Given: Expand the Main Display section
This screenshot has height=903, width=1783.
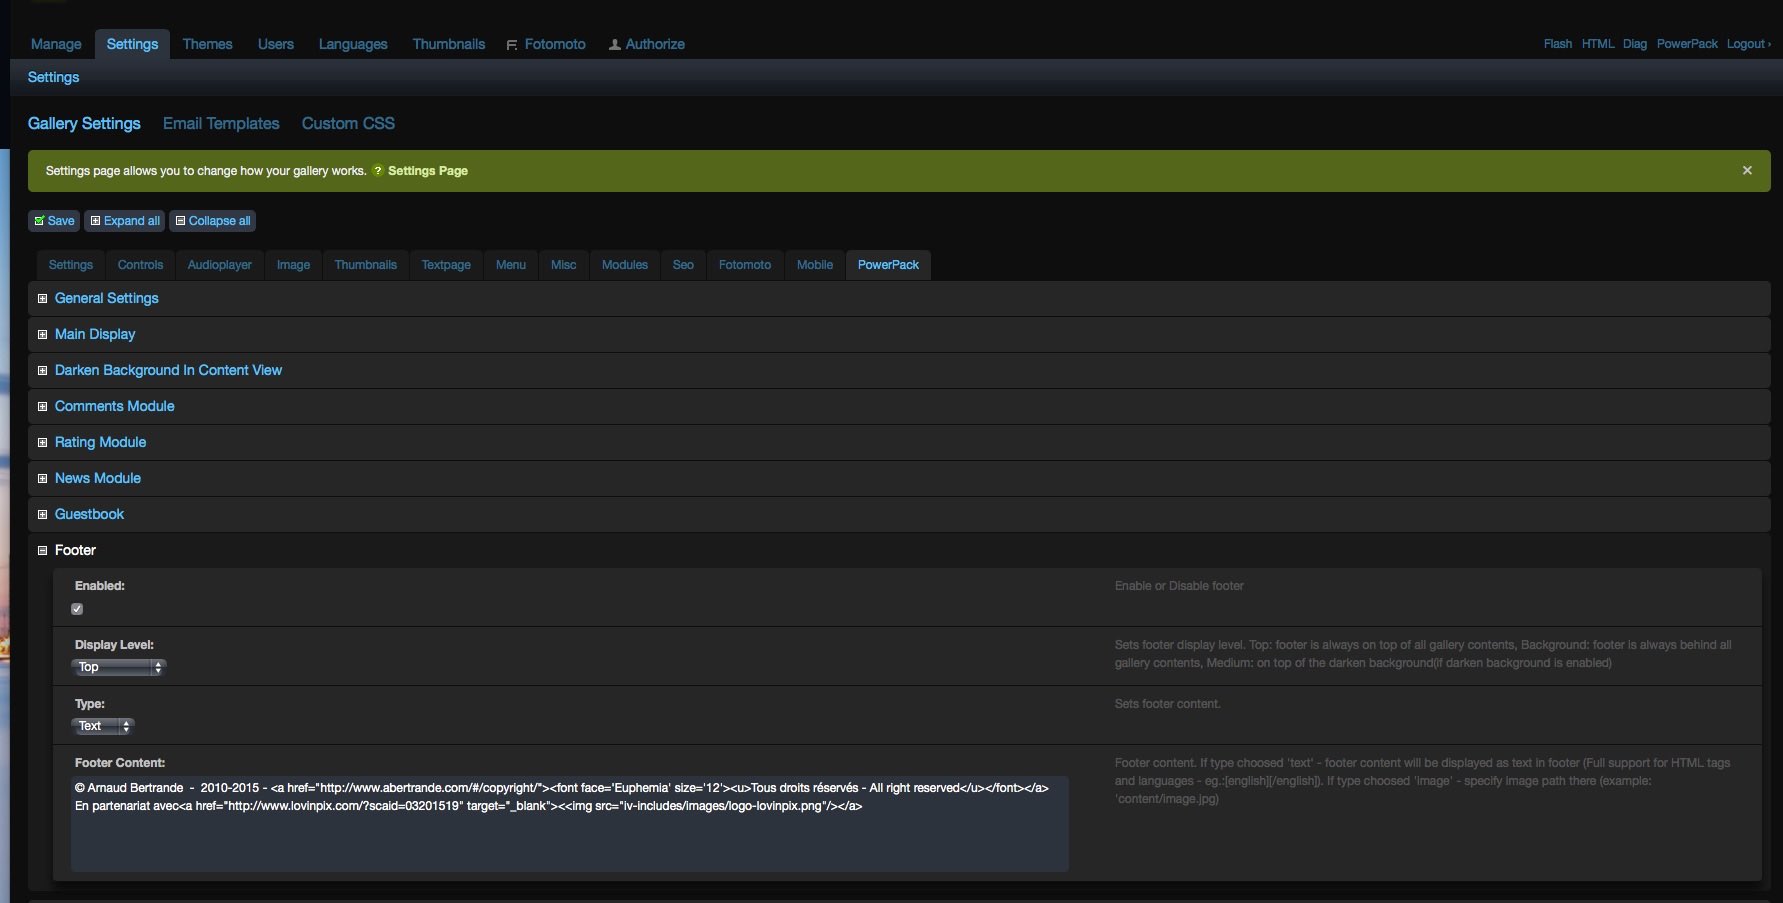Looking at the screenshot, I should click(95, 334).
